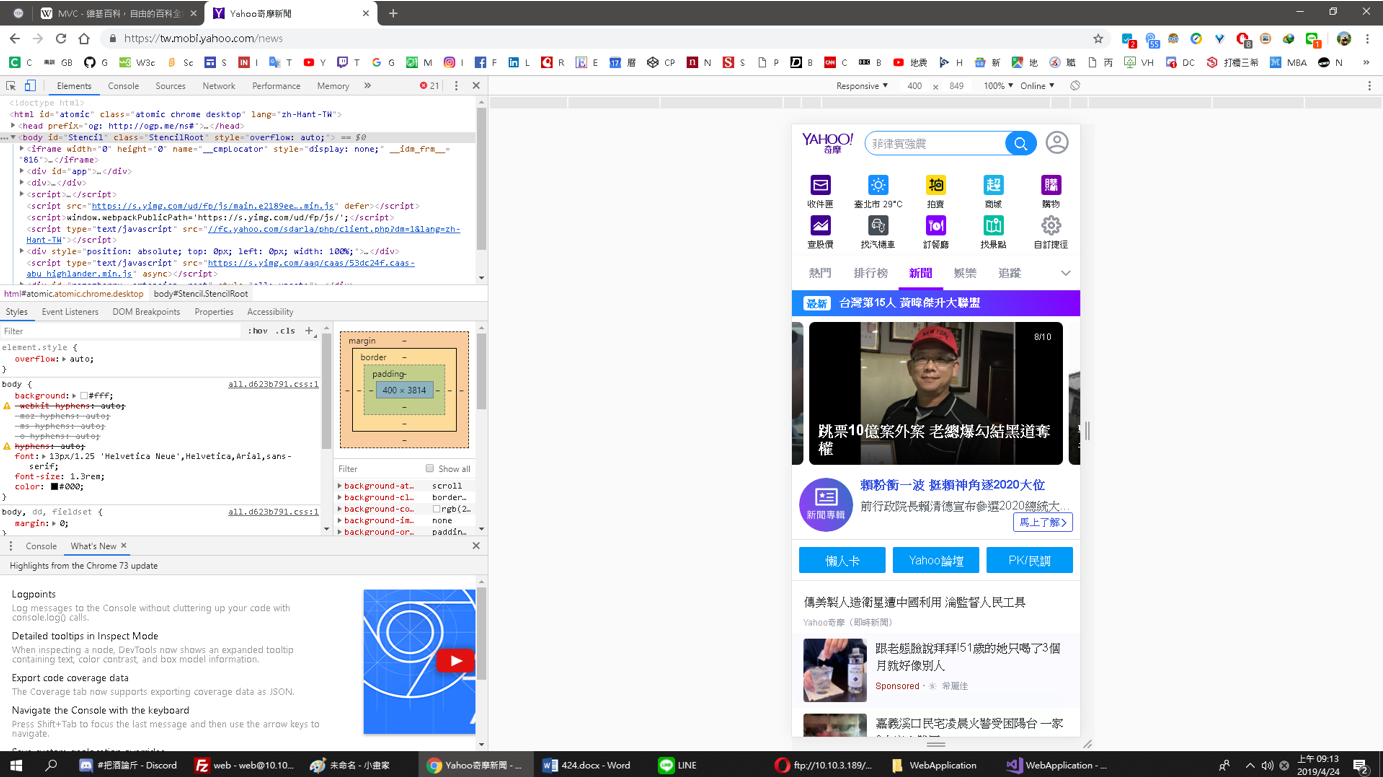Open the Yahoo user profile icon
Screen dimensions: 1383x777
pyautogui.click(x=1057, y=143)
